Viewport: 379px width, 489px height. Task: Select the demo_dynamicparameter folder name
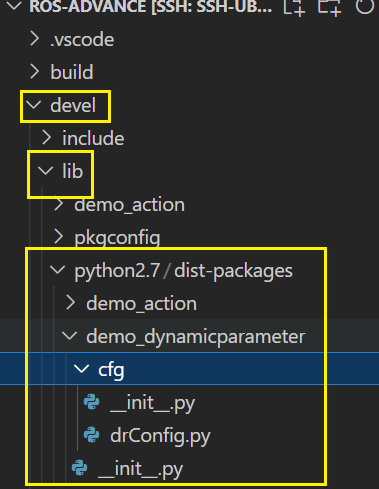point(196,337)
